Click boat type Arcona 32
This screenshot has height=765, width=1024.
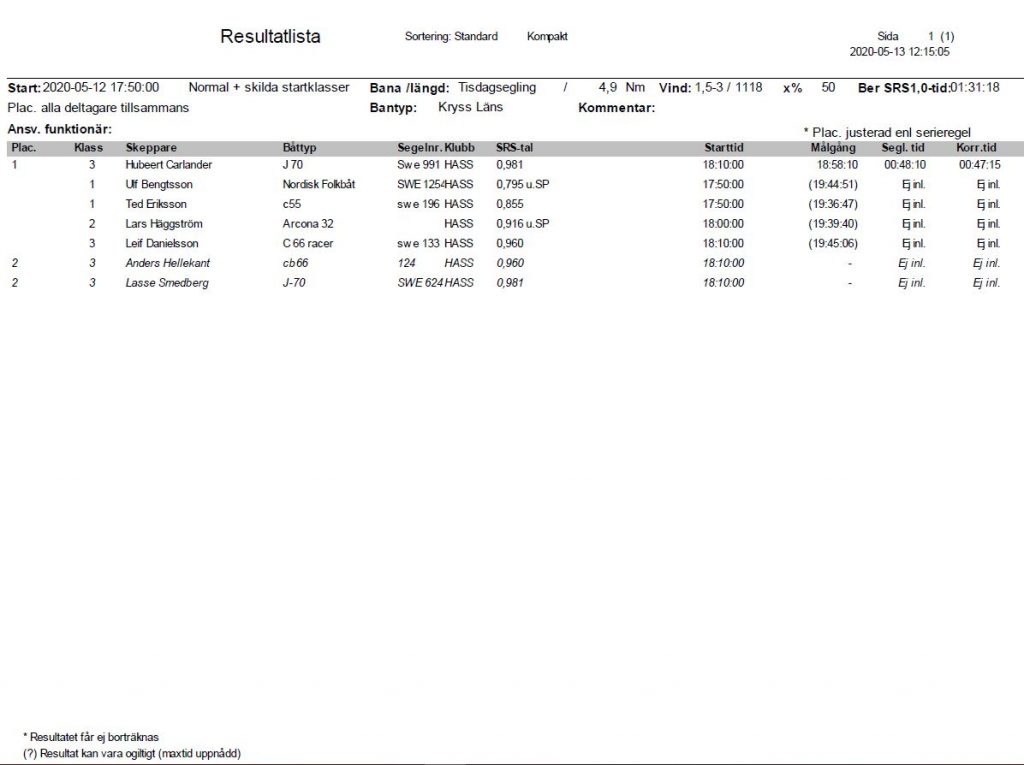pos(308,224)
